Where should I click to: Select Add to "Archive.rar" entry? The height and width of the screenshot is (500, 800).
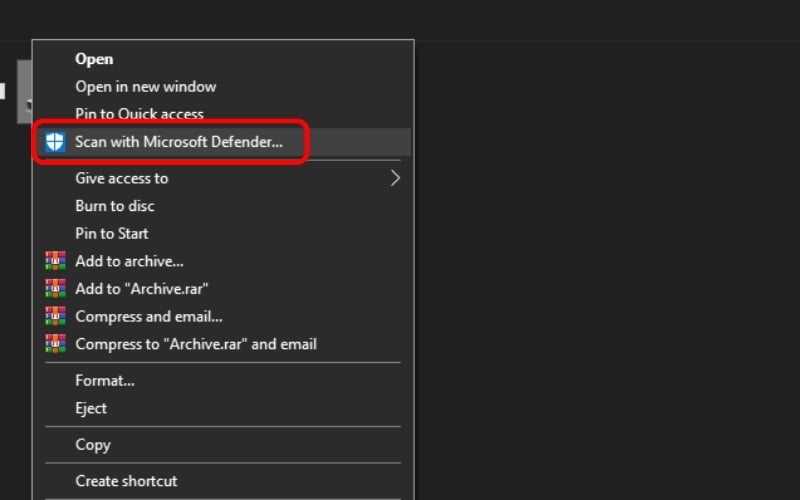[223, 288]
